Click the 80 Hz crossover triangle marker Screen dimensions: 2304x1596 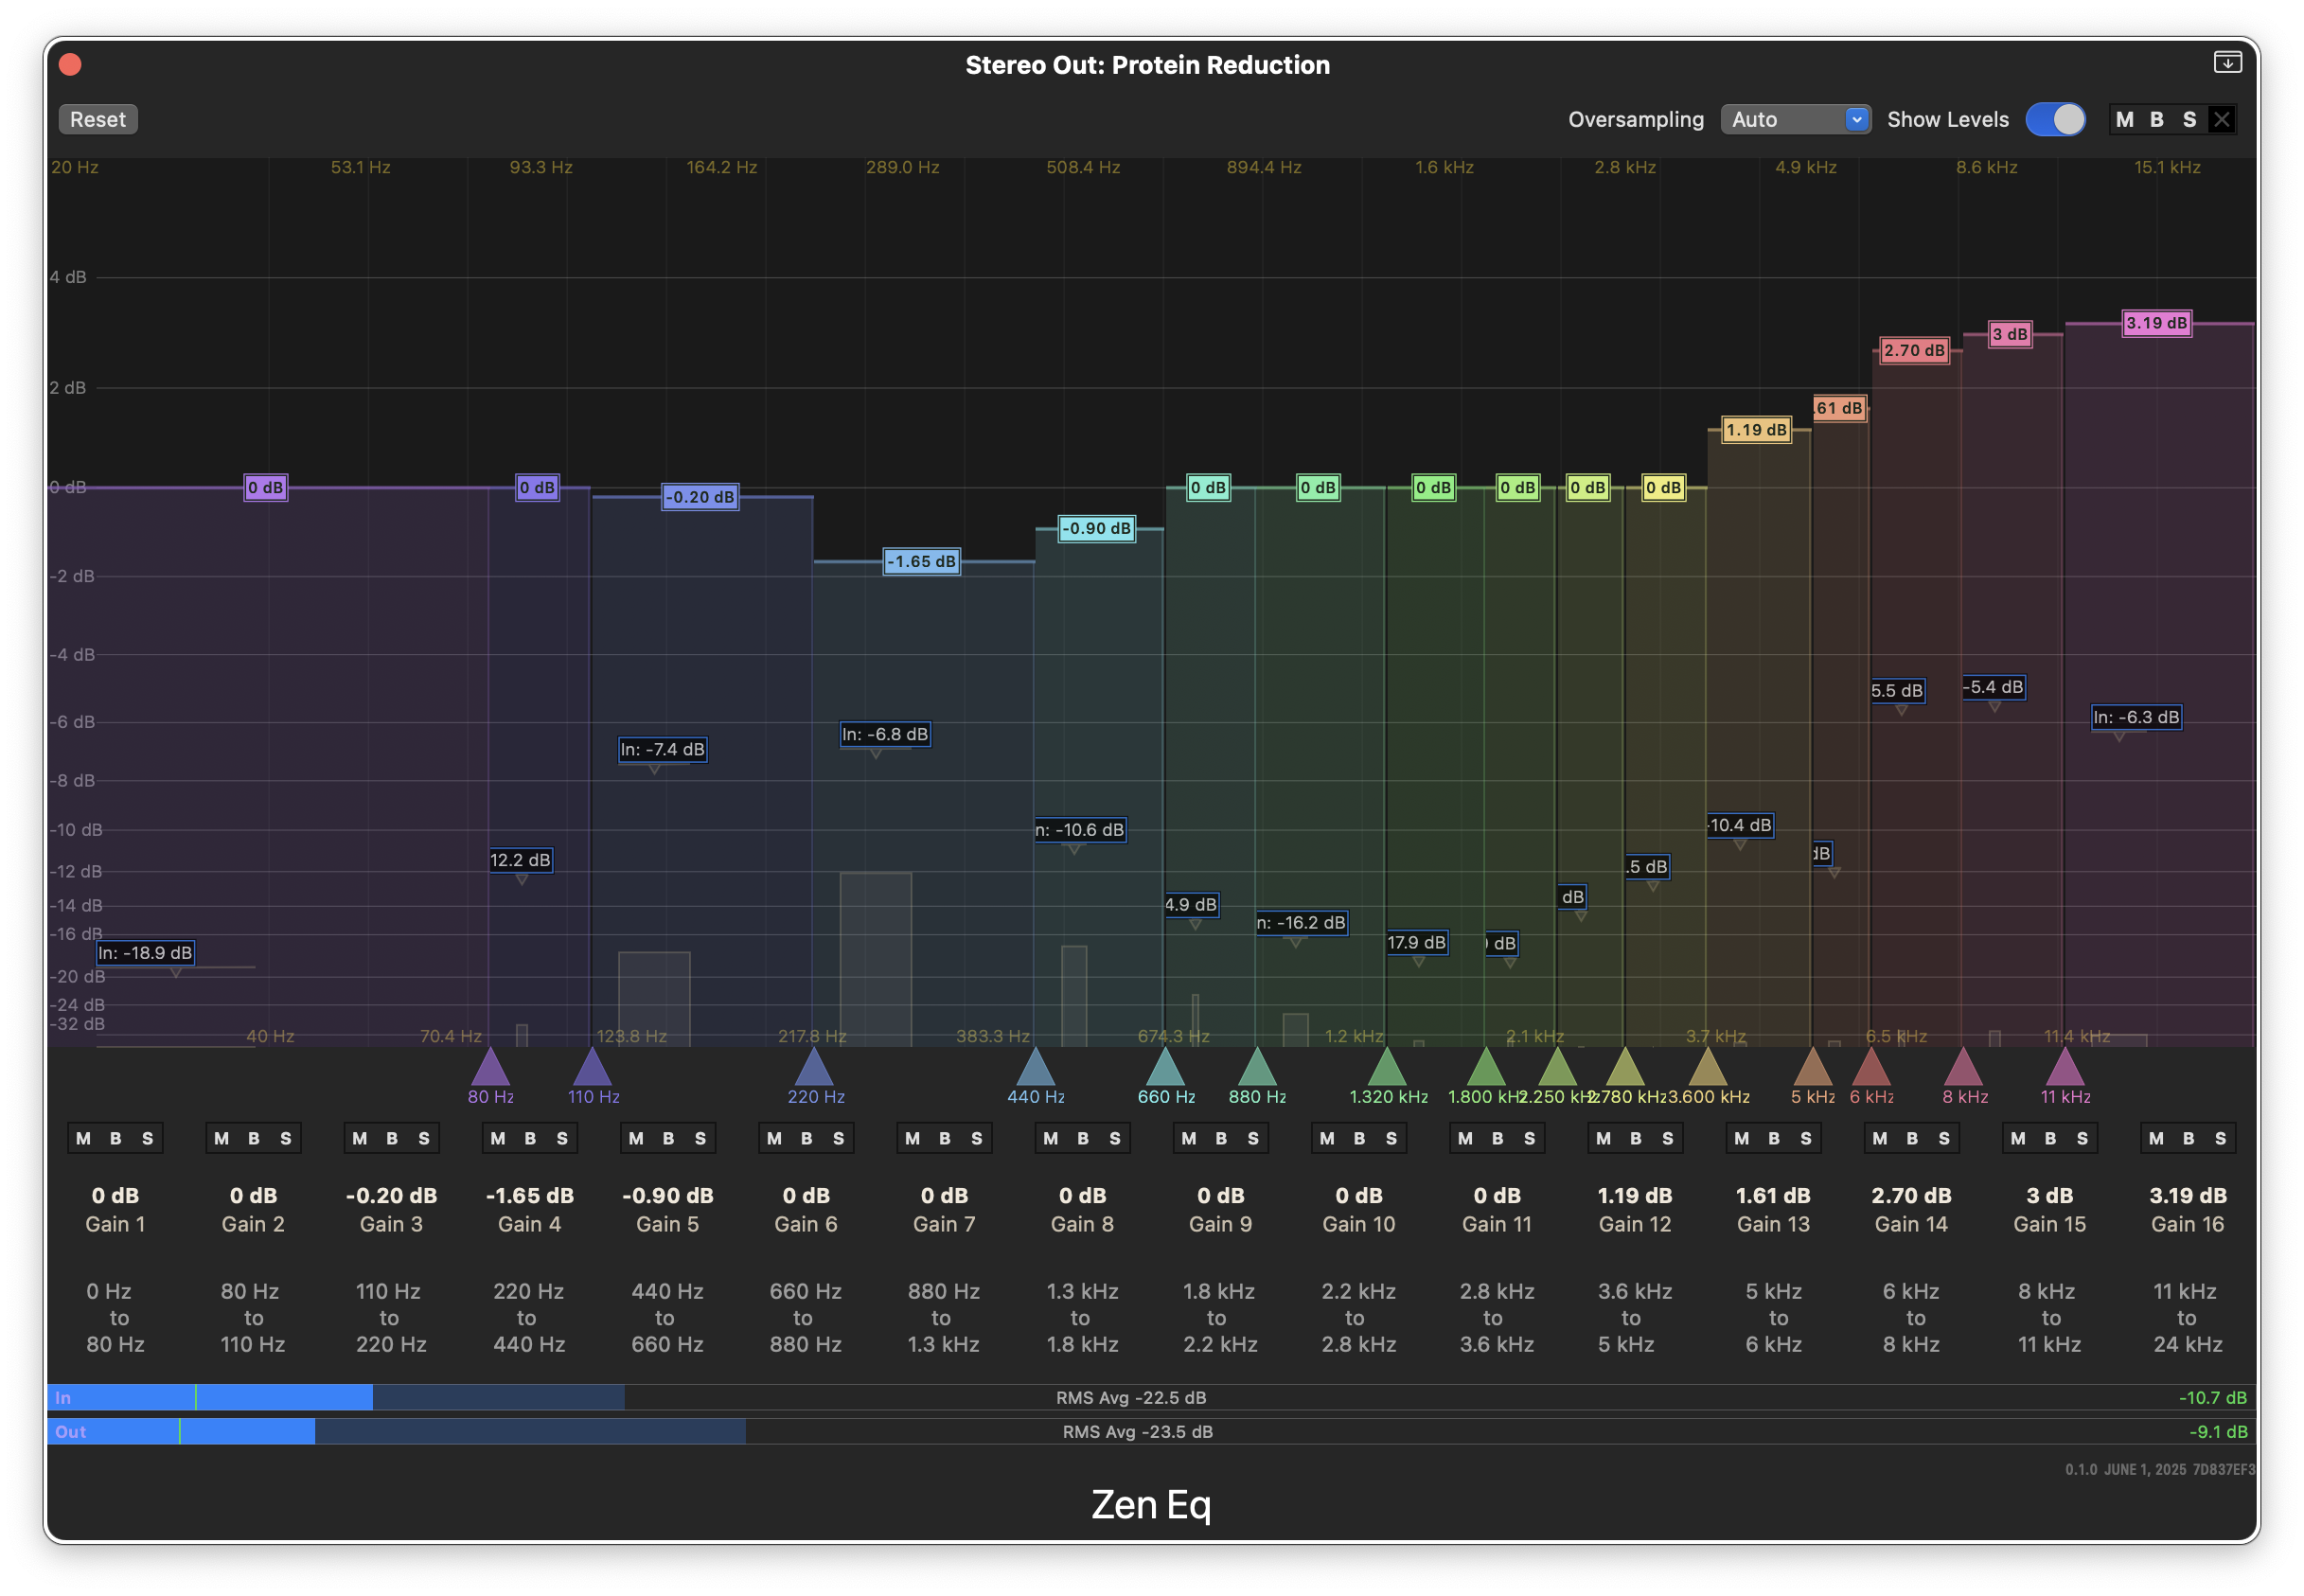[490, 1069]
